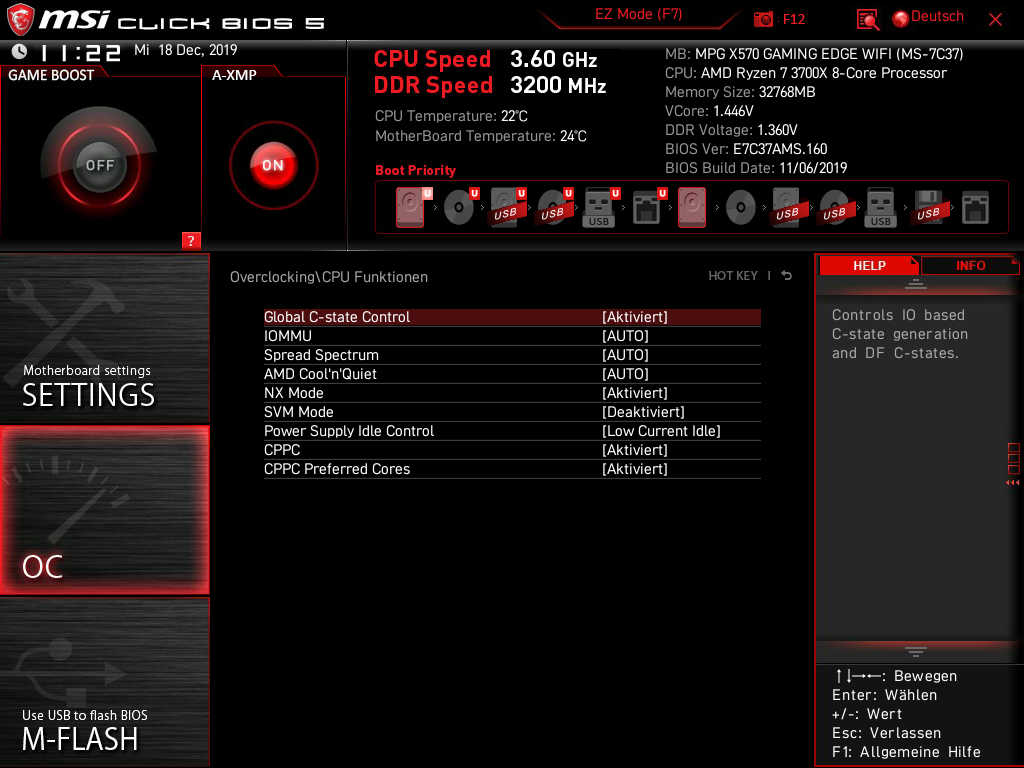Screen dimensions: 1024x768
Task: Click the red globe language icon
Action: (x=901, y=19)
